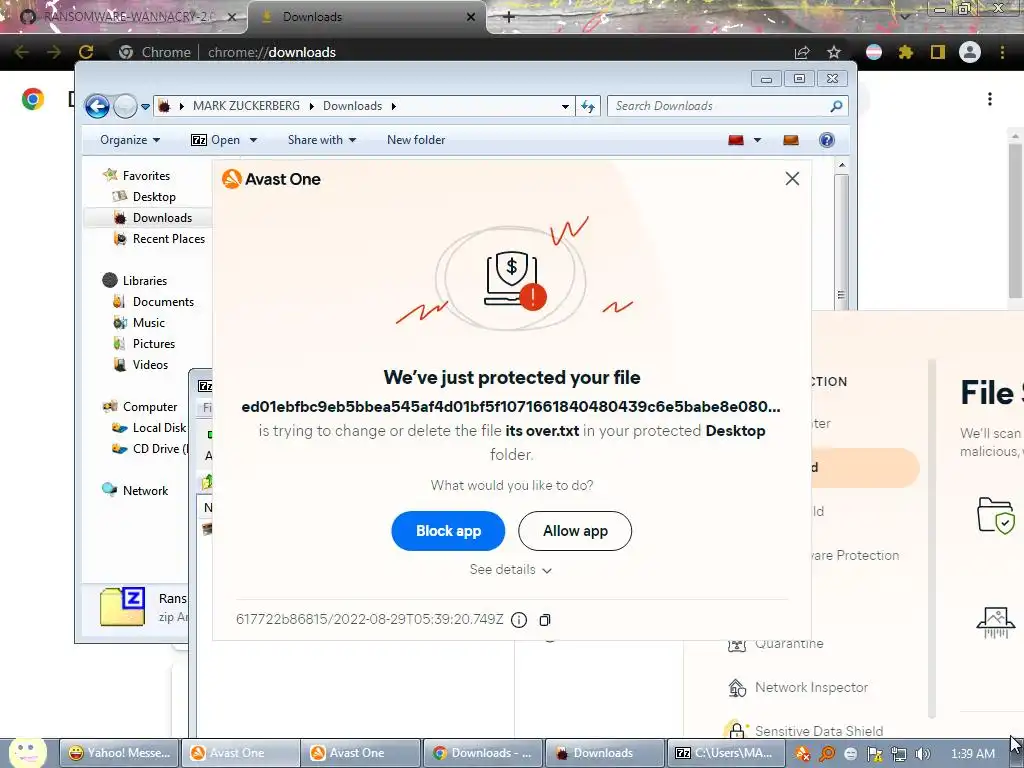Image resolution: width=1024 pixels, height=768 pixels.
Task: Toggle Chrome side panel icon
Action: tap(938, 52)
